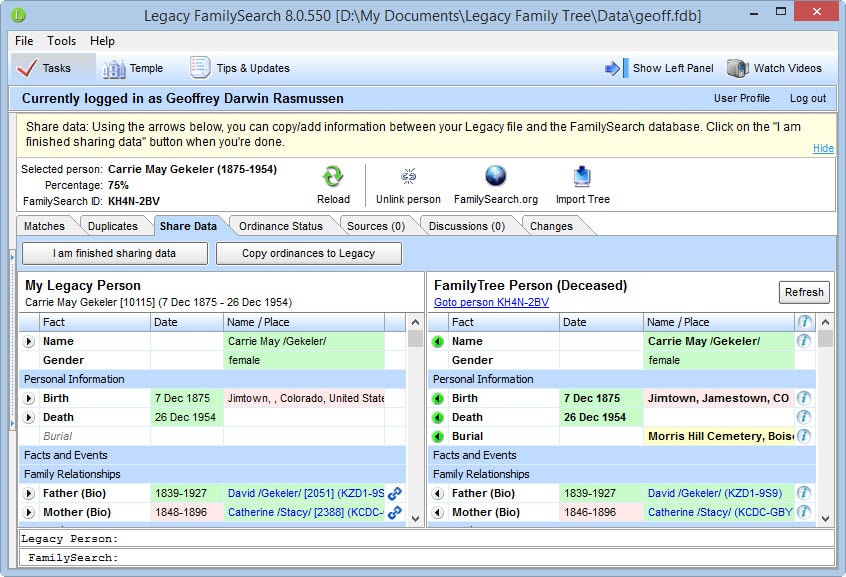
Task: Click the link icon beside Father David Gekeler
Action: tap(395, 493)
